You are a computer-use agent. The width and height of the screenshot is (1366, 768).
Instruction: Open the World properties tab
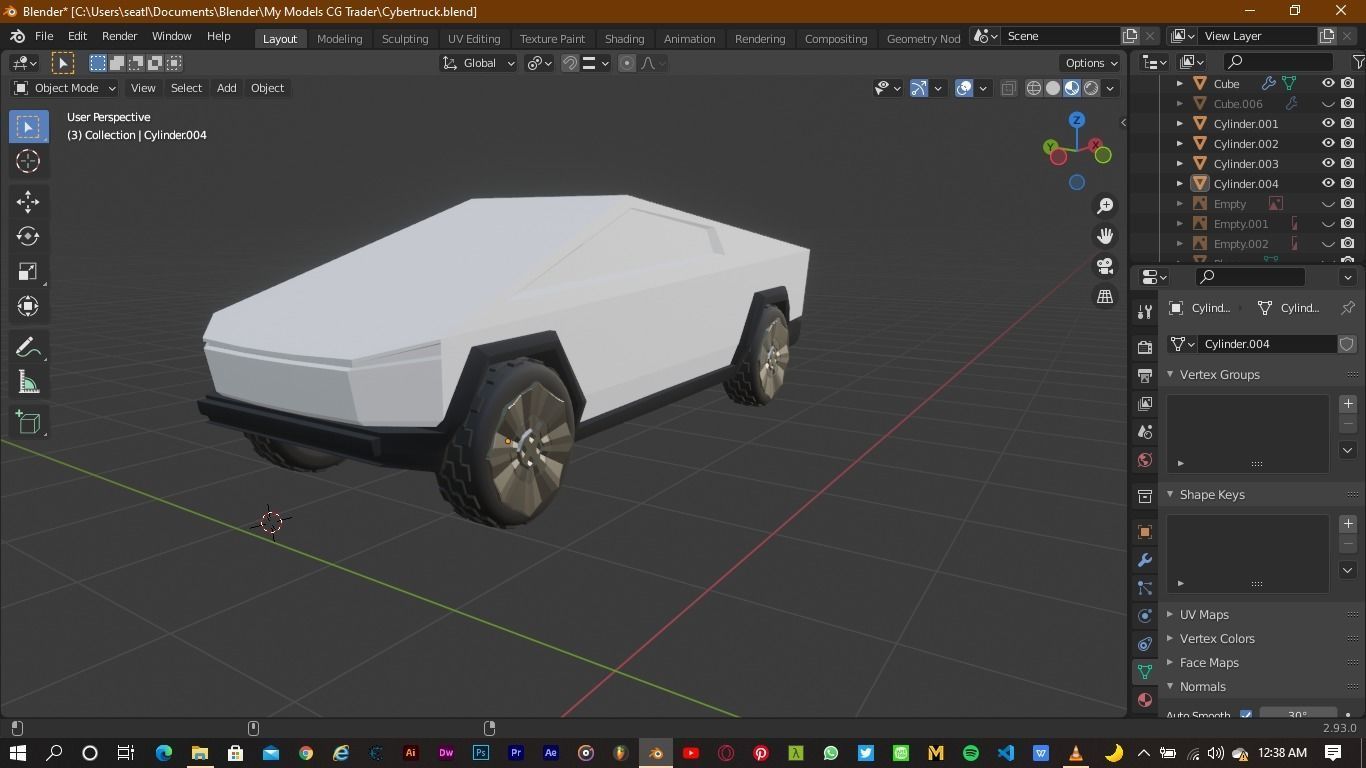point(1145,460)
